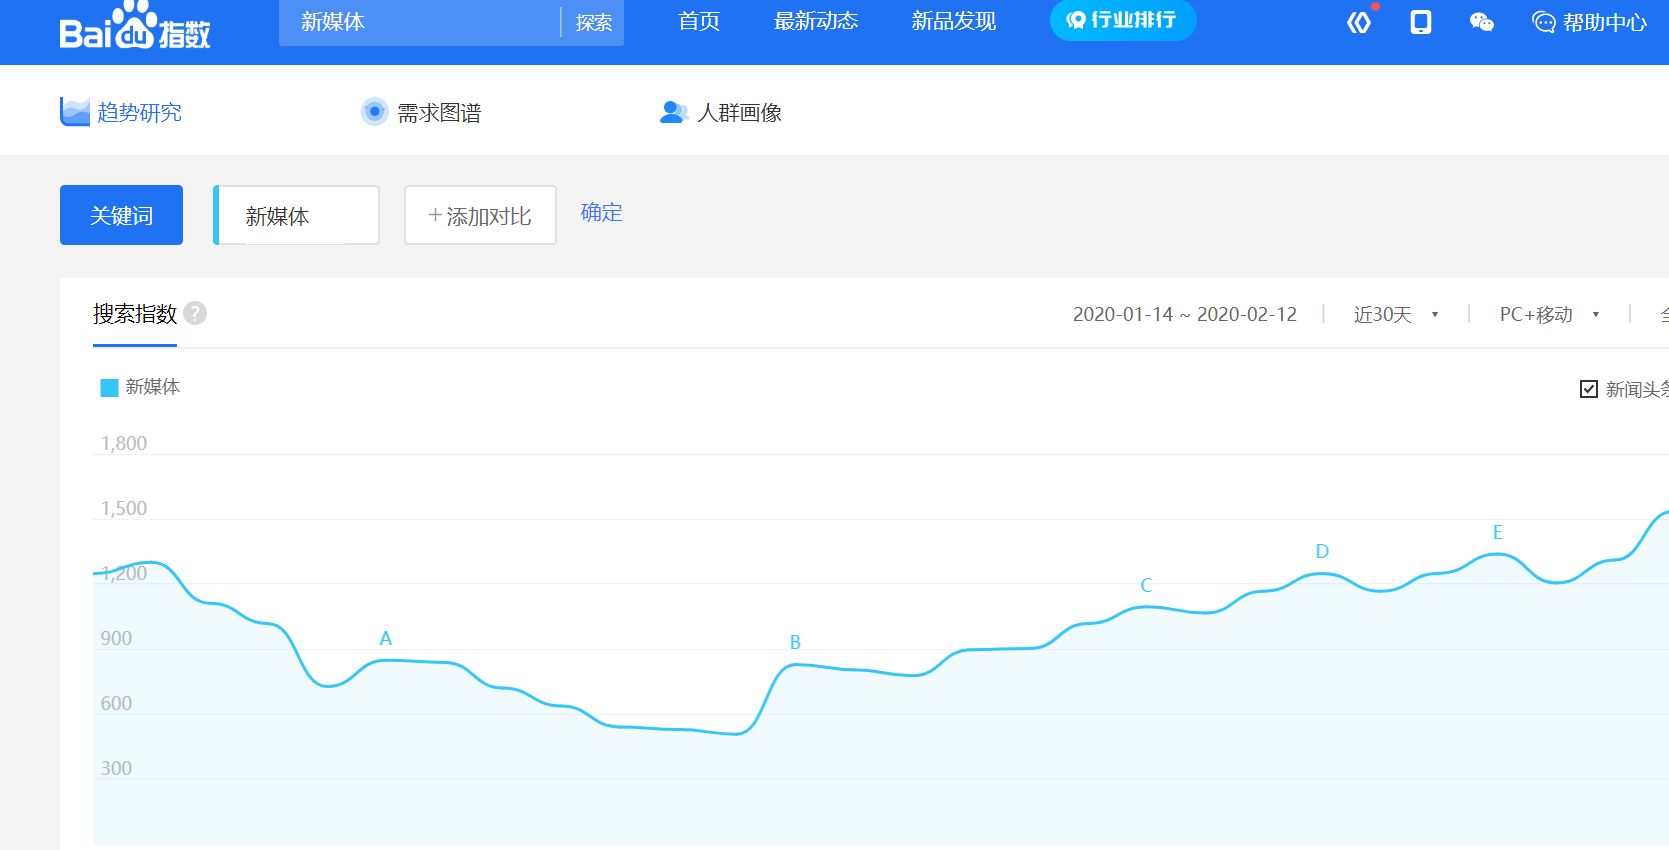Expand the 近30天 date range dropdown
Viewport: 1669px width, 850px height.
pos(1396,315)
